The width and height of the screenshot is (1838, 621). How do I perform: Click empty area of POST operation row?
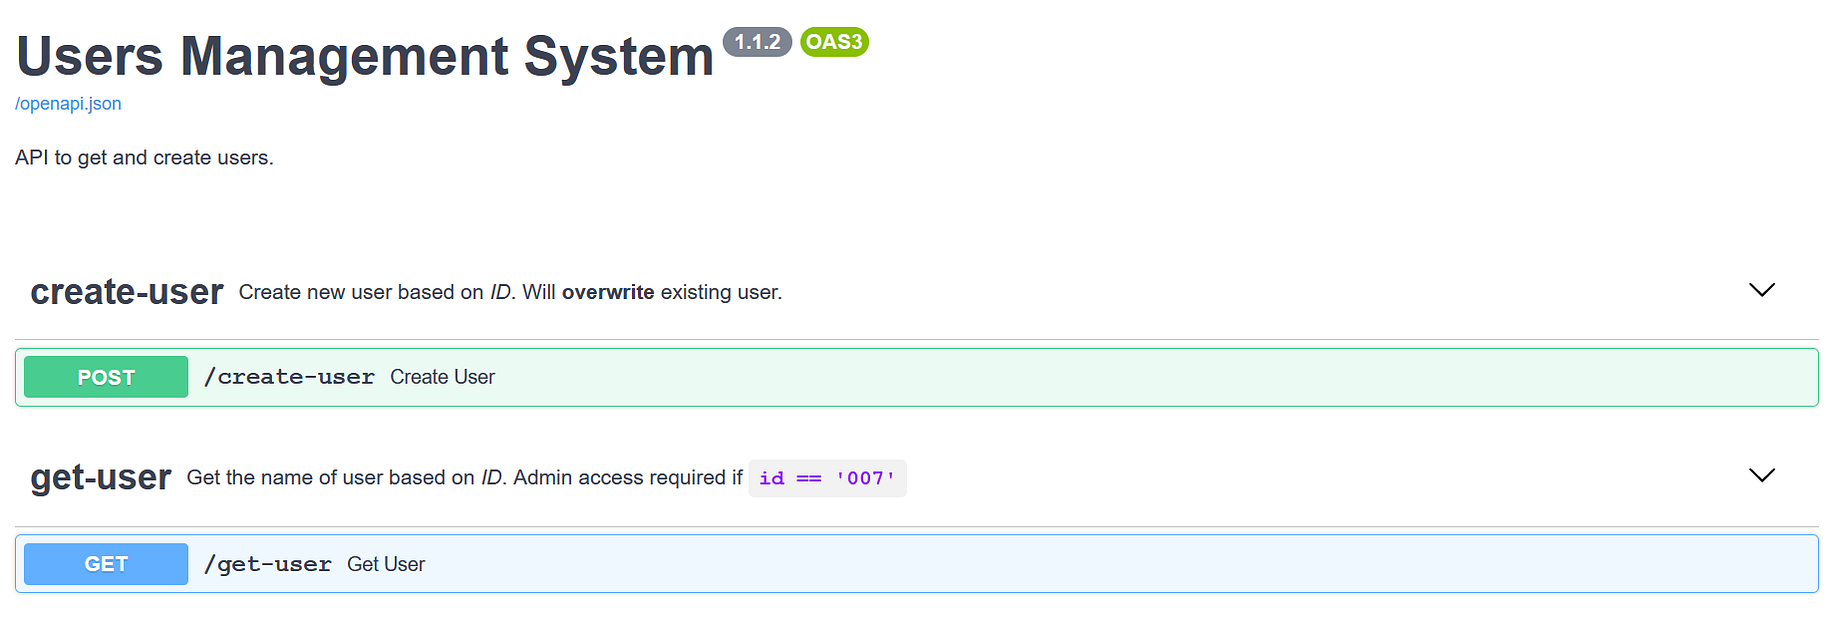click(1150, 377)
